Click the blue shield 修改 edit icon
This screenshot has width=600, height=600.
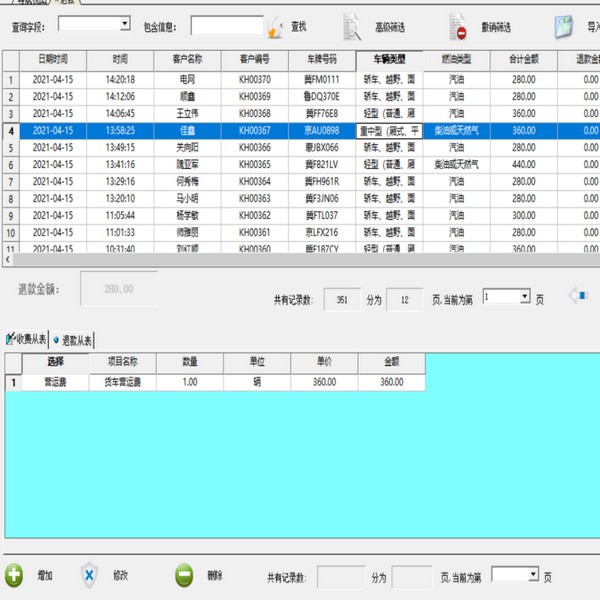(88, 575)
